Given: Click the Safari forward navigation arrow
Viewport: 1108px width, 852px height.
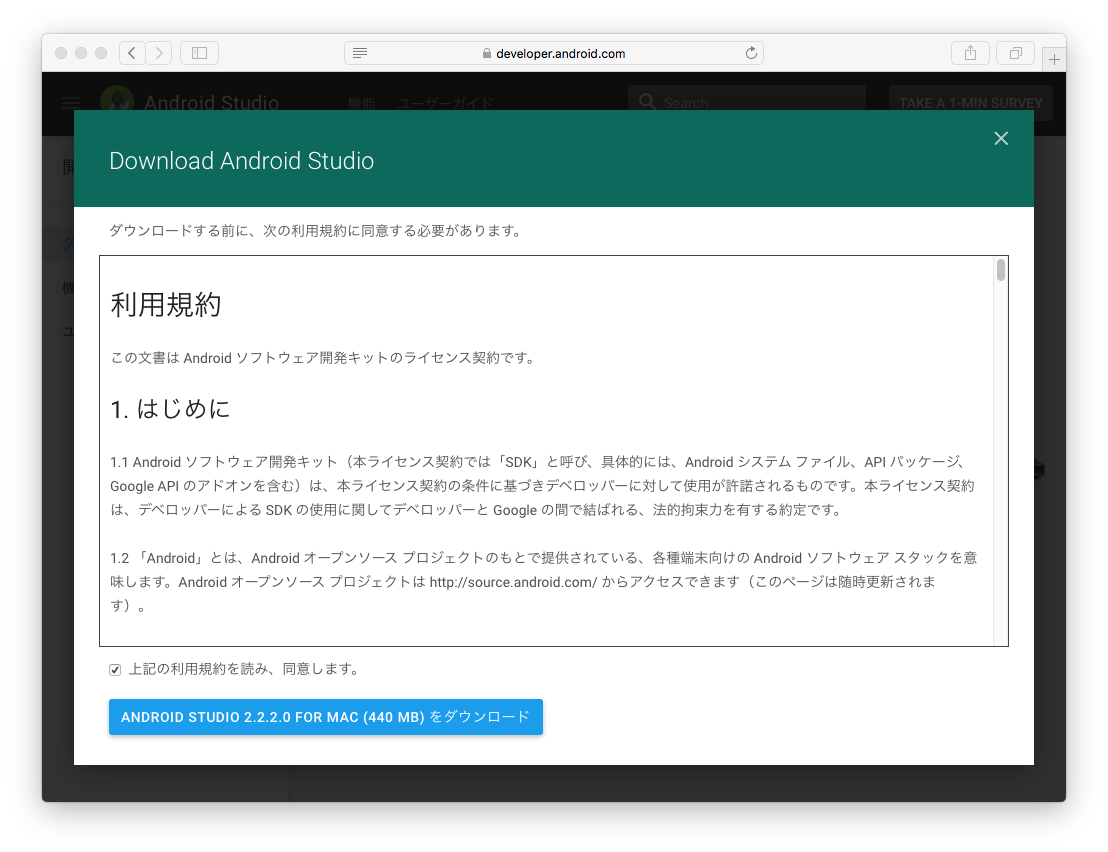Looking at the screenshot, I should (x=159, y=53).
